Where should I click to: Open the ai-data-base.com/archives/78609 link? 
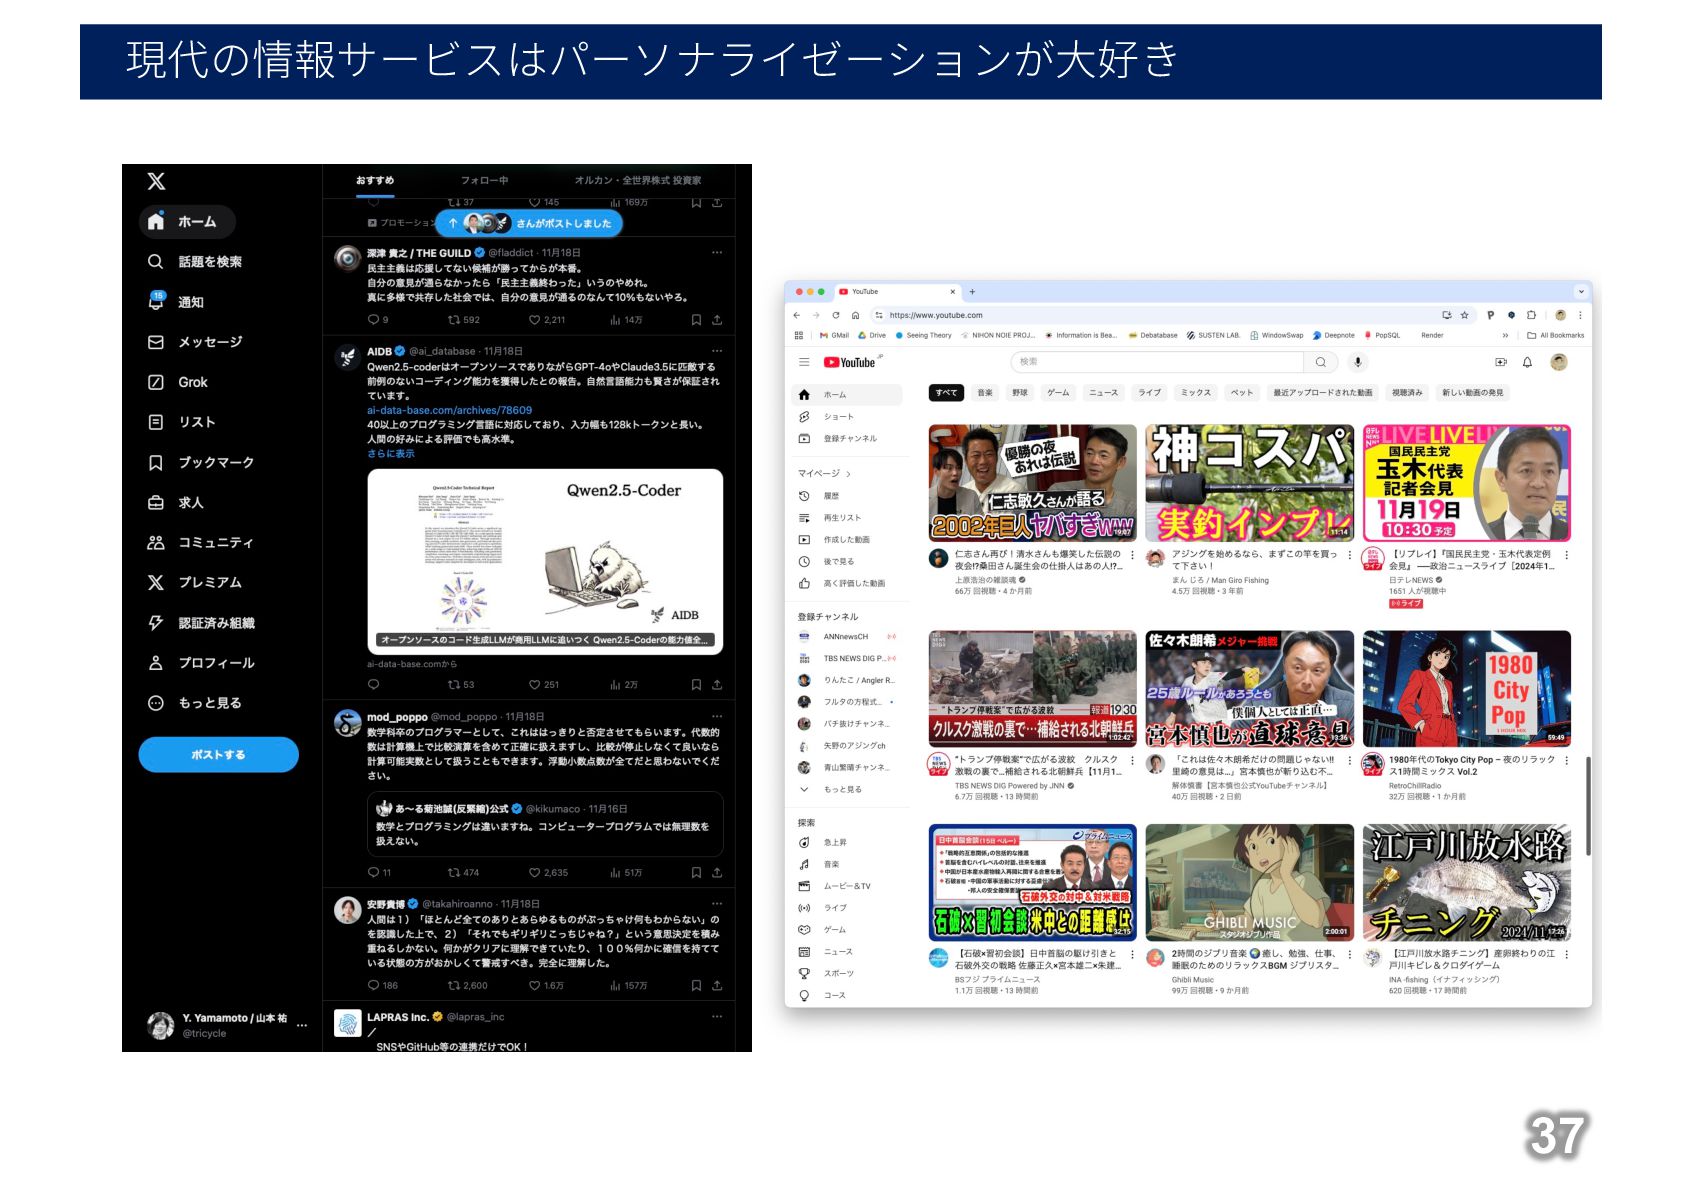click(x=449, y=410)
